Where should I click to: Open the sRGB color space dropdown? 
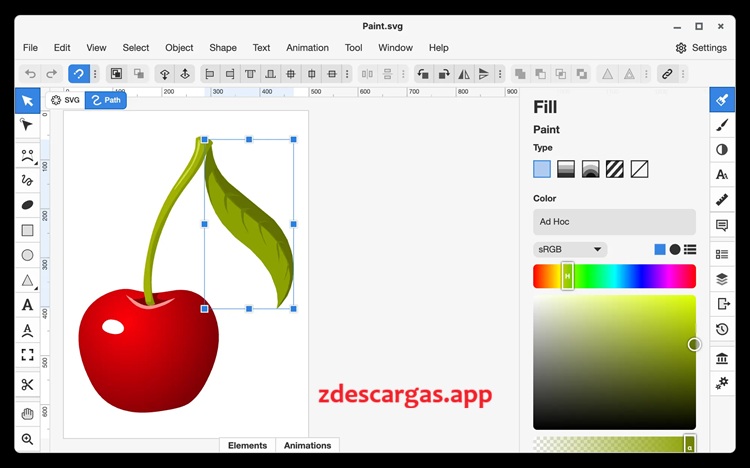570,249
